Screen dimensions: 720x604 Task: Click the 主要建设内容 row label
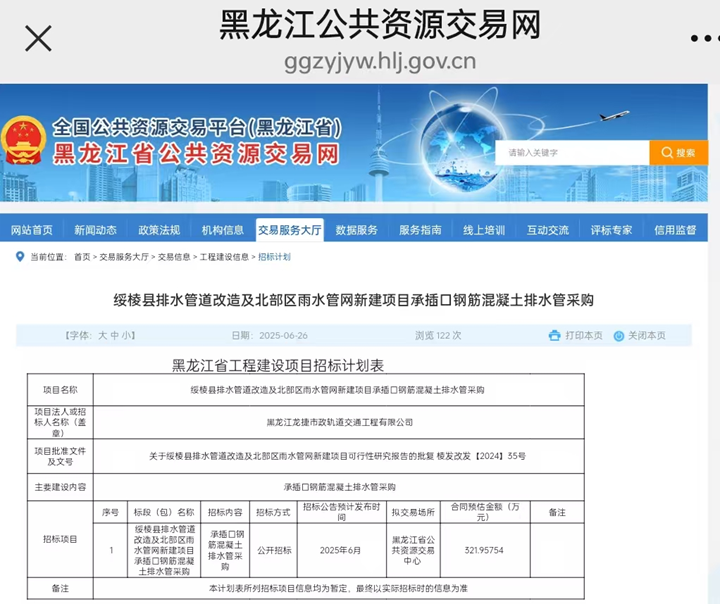pyautogui.click(x=60, y=487)
